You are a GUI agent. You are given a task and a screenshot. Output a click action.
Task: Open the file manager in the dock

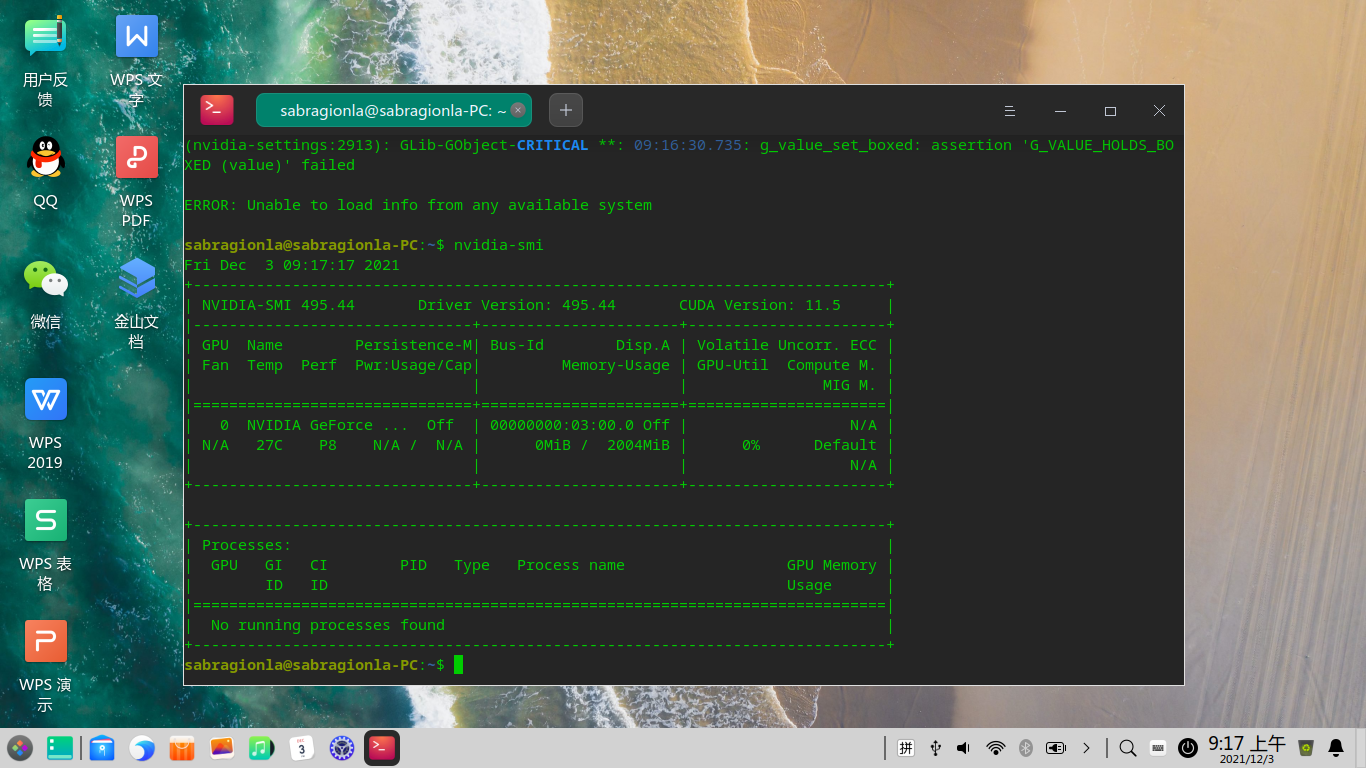[x=102, y=748]
